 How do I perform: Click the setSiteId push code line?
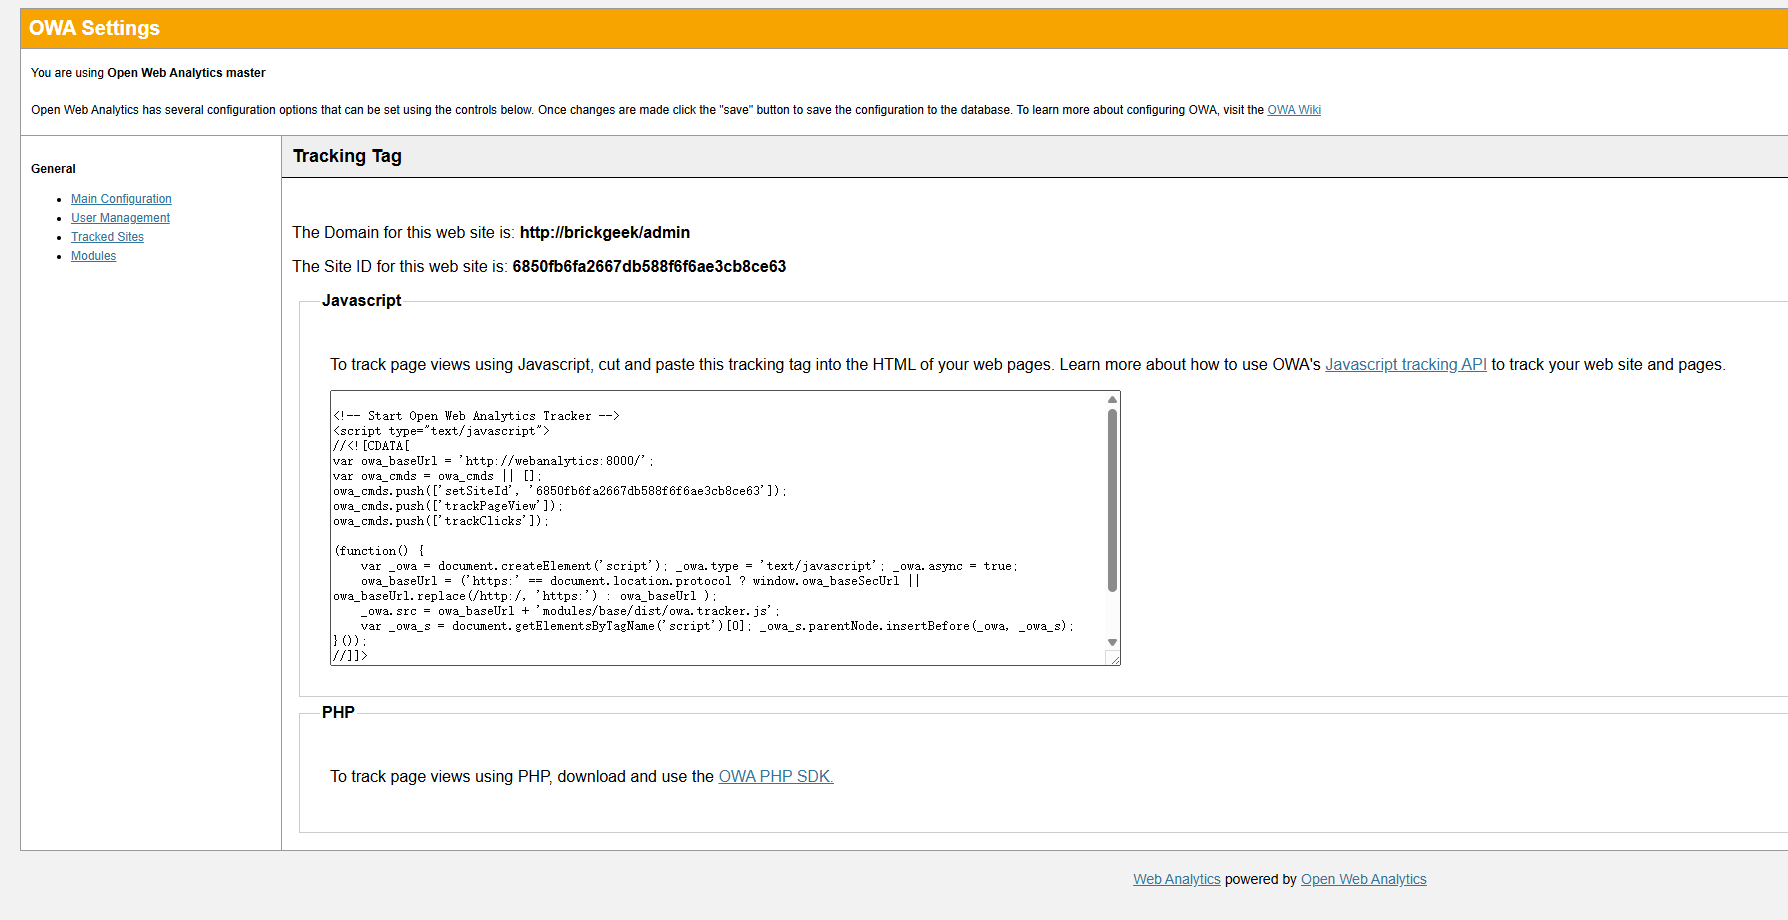pyautogui.click(x=560, y=491)
